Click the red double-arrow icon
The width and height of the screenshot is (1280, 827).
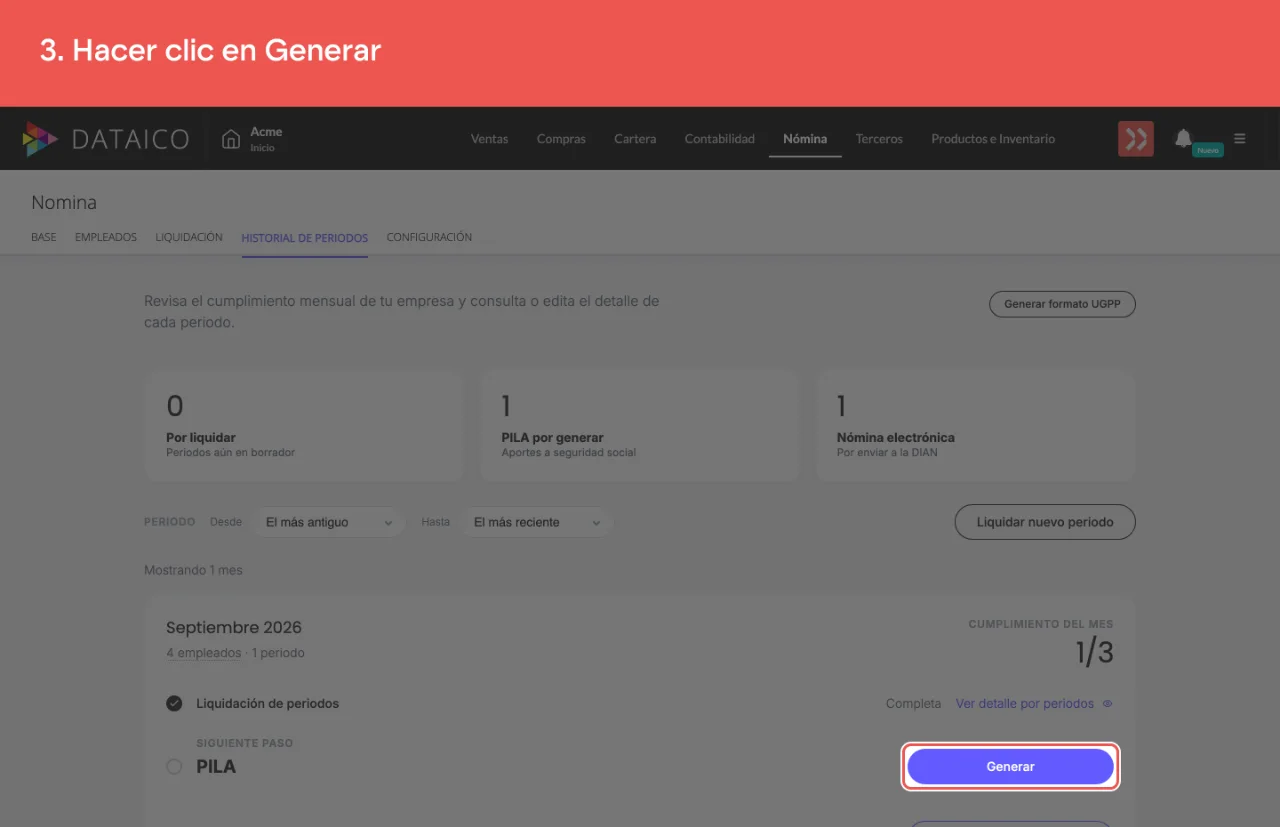(x=1136, y=139)
